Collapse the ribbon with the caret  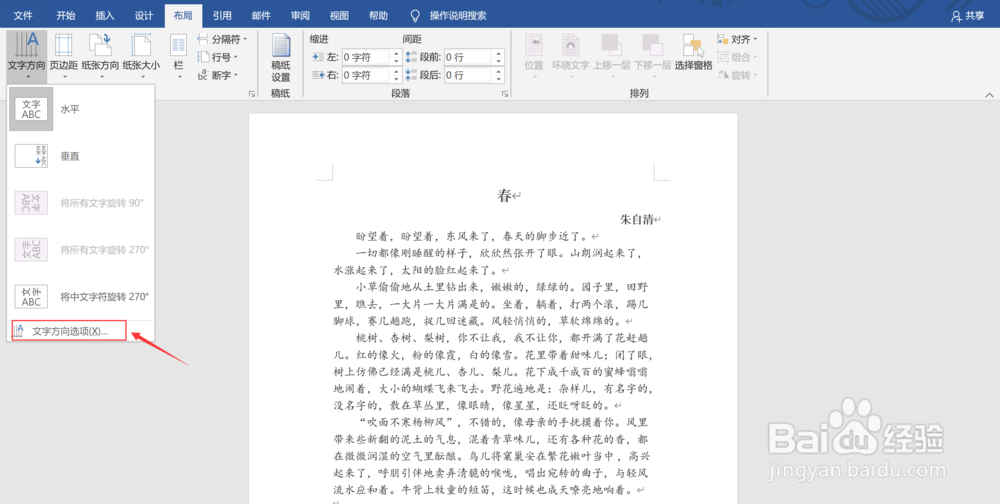989,95
